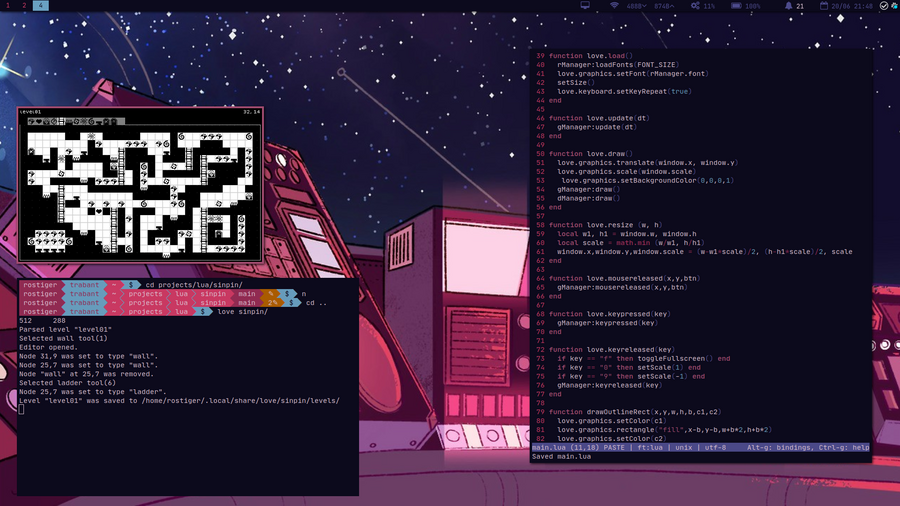Select the ladder tool in the level editor toolbar
This screenshot has width=900, height=506.
(60, 122)
